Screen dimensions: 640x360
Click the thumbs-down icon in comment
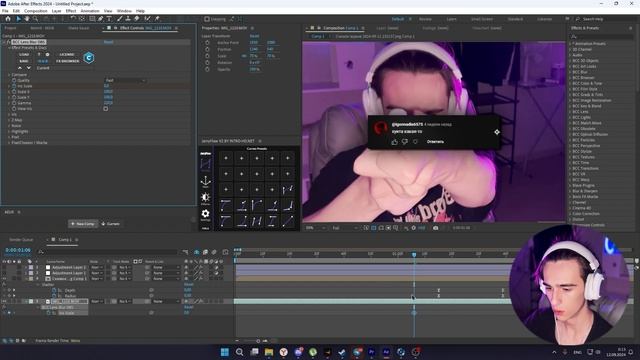point(405,142)
